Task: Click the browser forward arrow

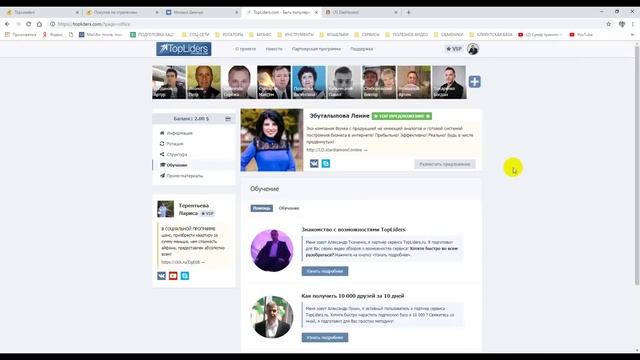Action: pyautogui.click(x=18, y=24)
